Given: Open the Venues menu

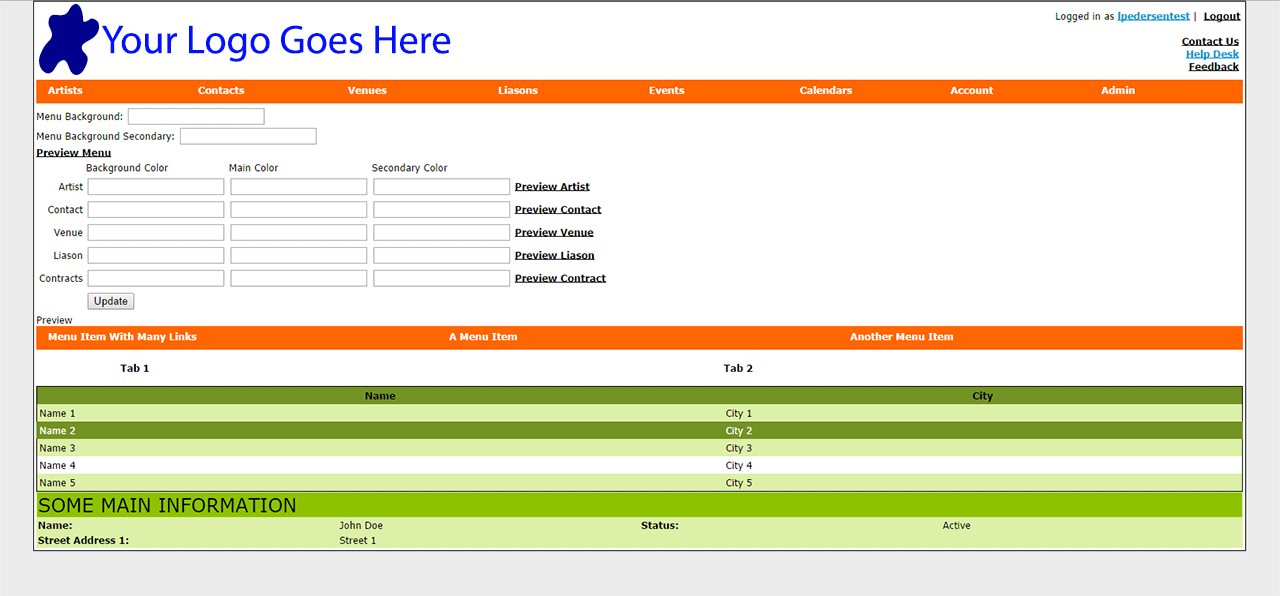Looking at the screenshot, I should pyautogui.click(x=367, y=91).
